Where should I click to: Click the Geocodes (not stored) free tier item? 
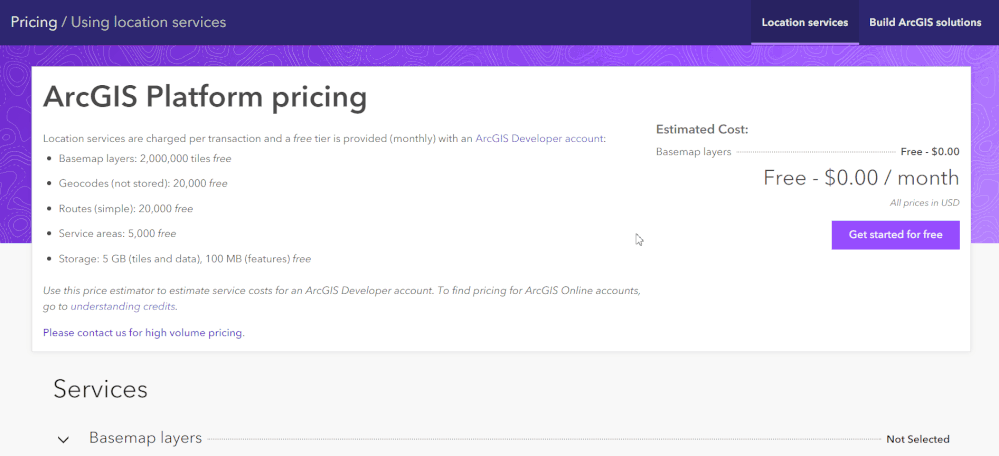(143, 184)
